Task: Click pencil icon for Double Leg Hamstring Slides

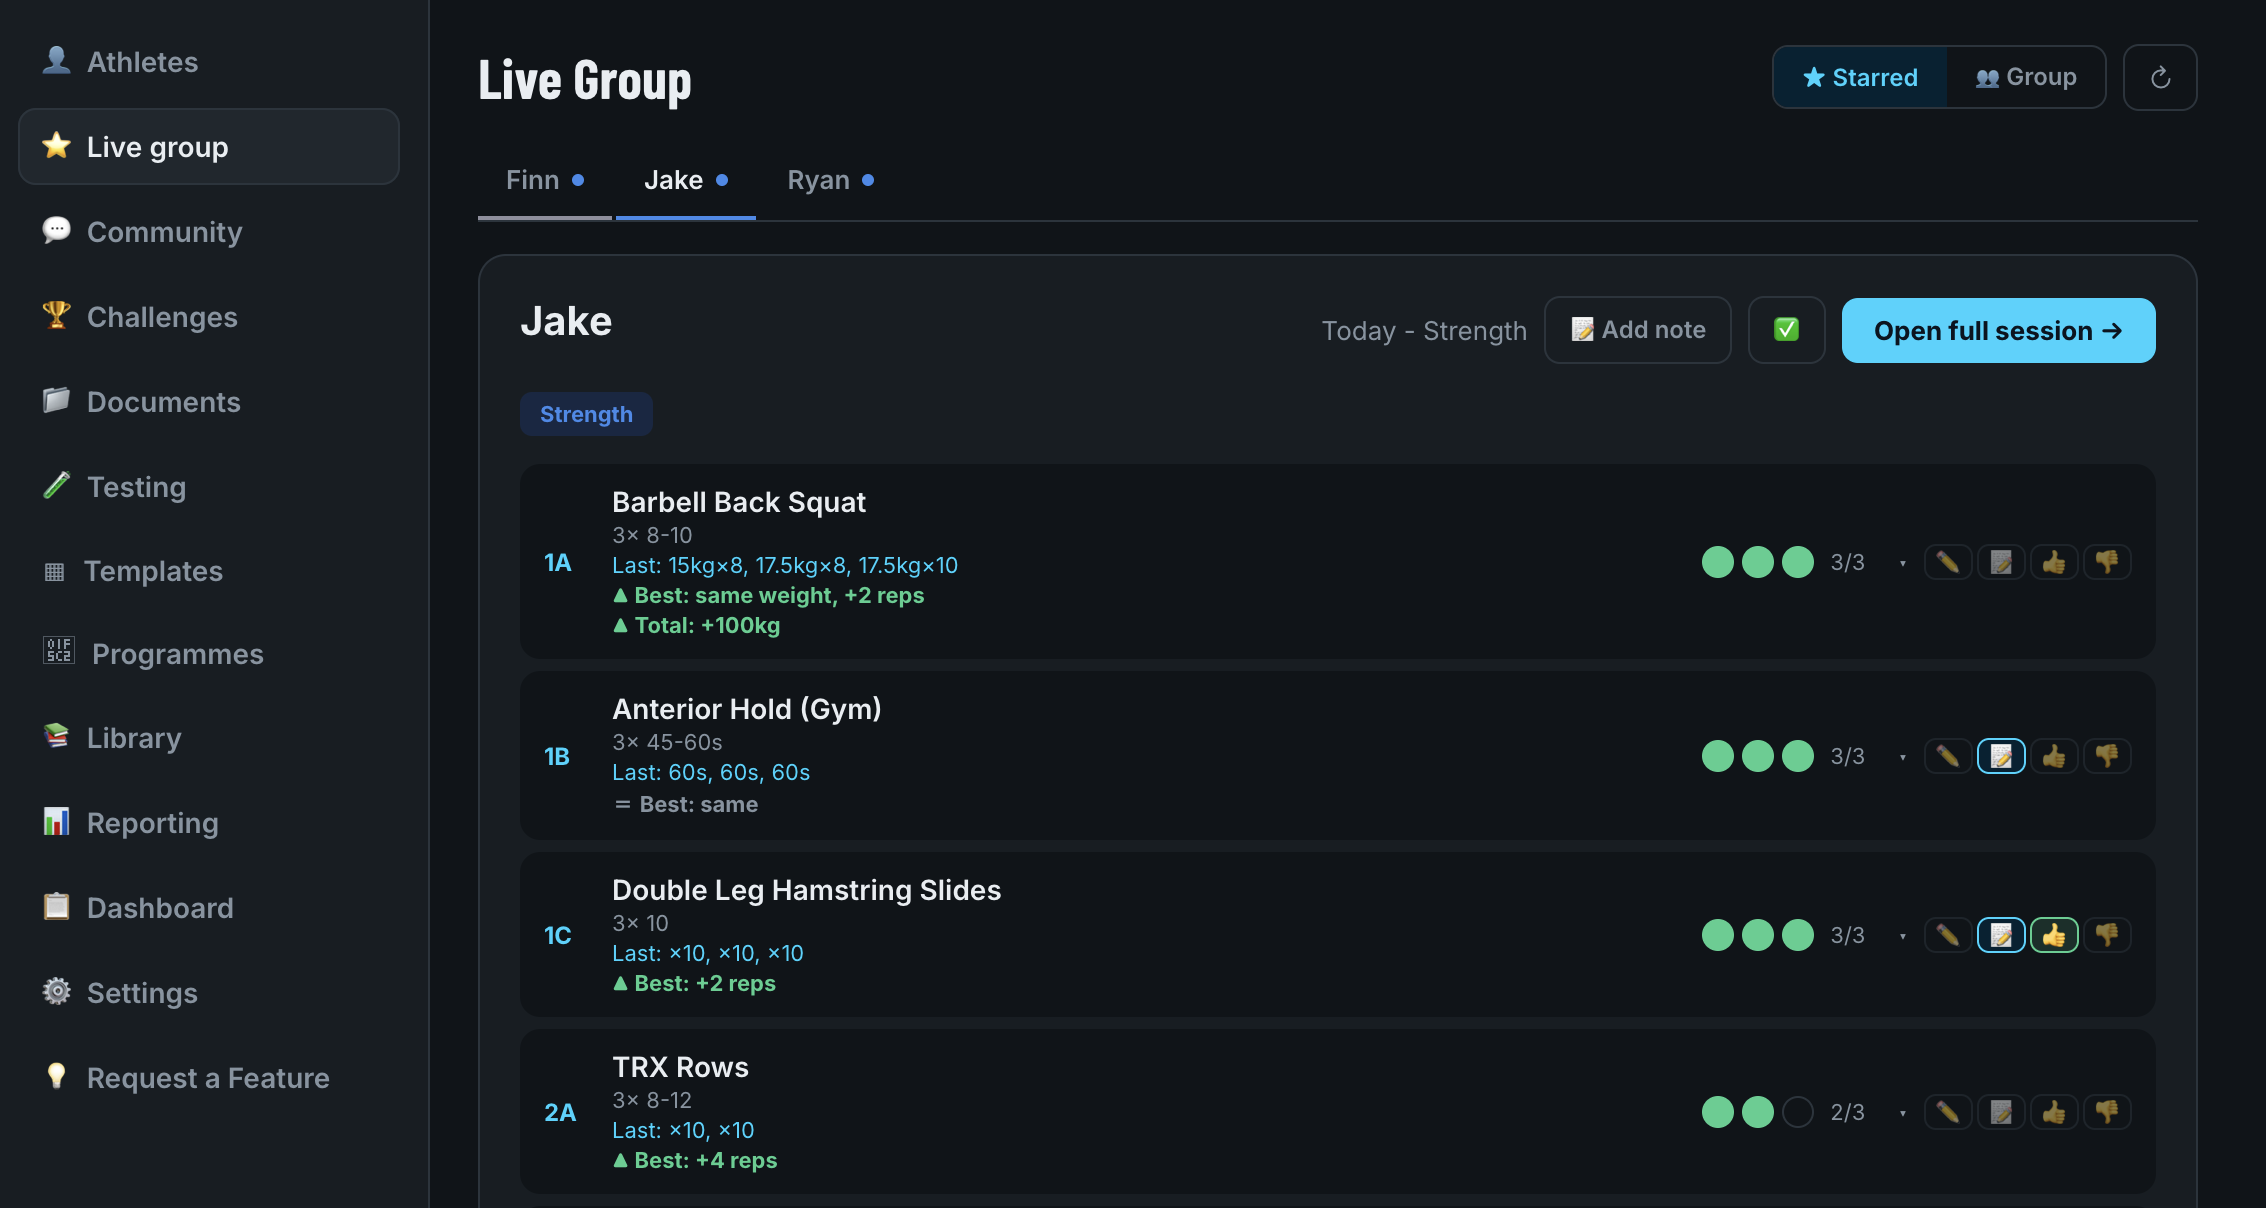Action: point(1947,935)
